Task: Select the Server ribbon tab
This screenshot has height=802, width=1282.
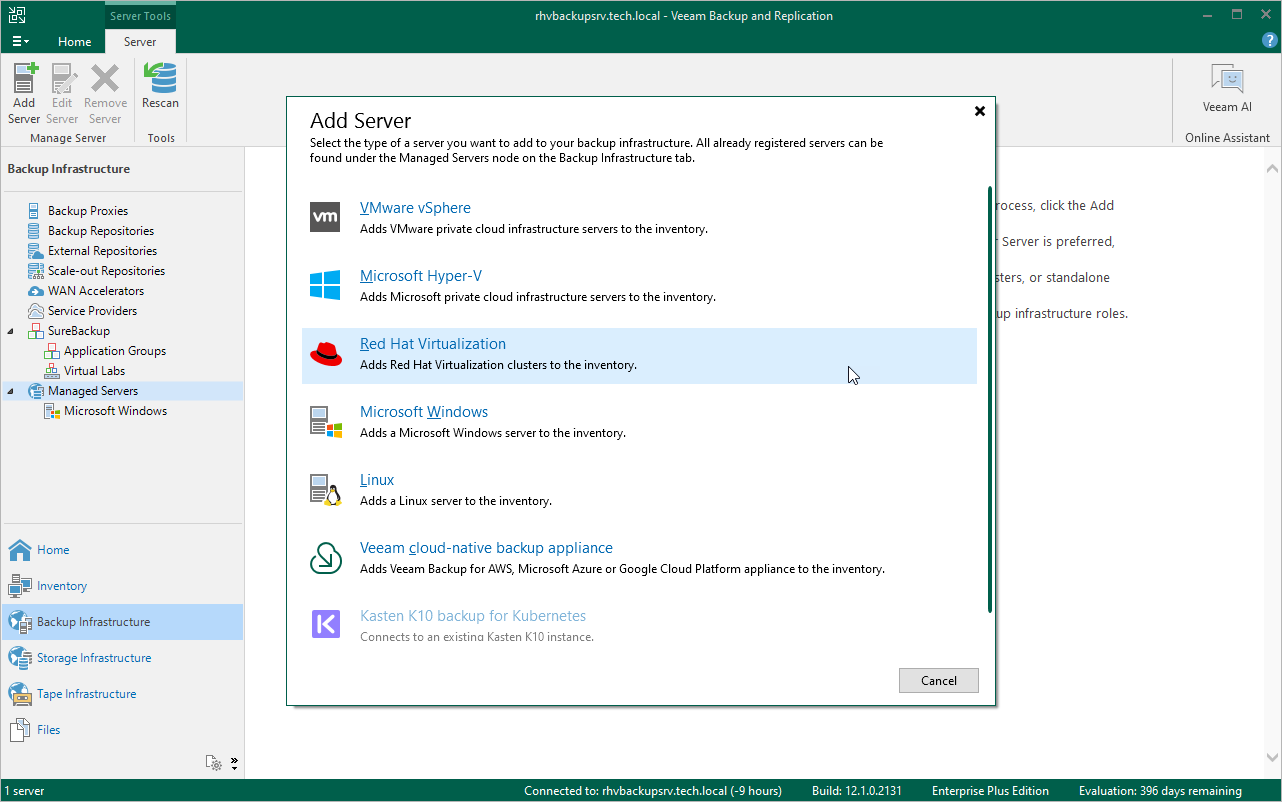Action: click(140, 42)
